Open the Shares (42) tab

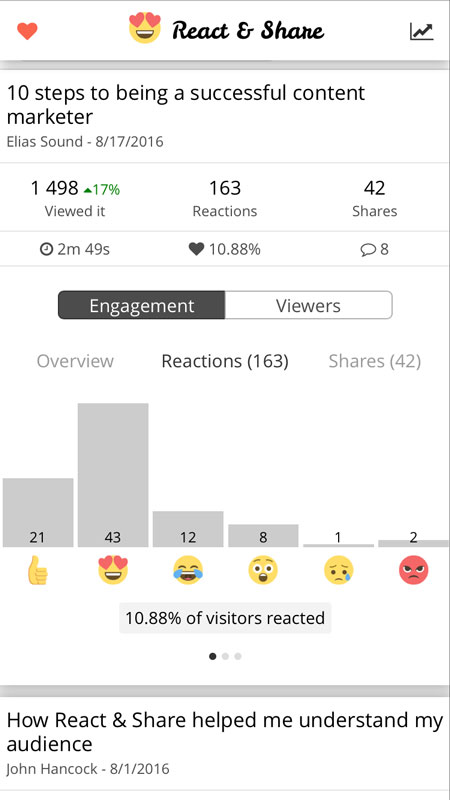click(x=374, y=361)
